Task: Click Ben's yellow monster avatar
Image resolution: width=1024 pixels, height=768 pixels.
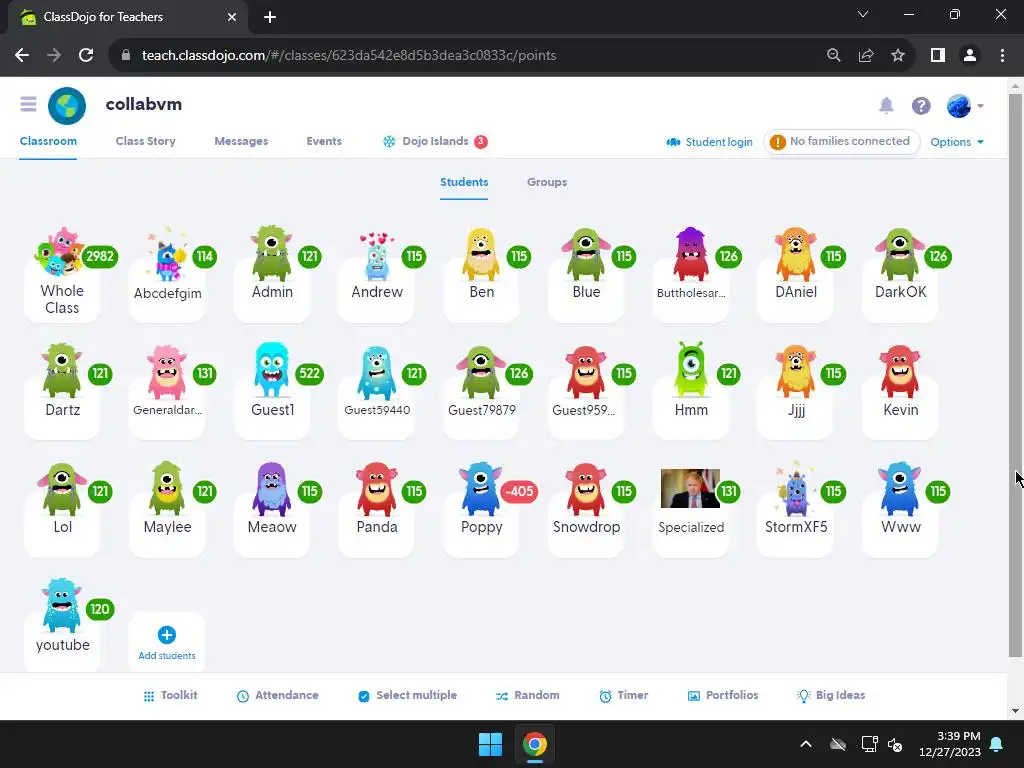Action: (481, 254)
